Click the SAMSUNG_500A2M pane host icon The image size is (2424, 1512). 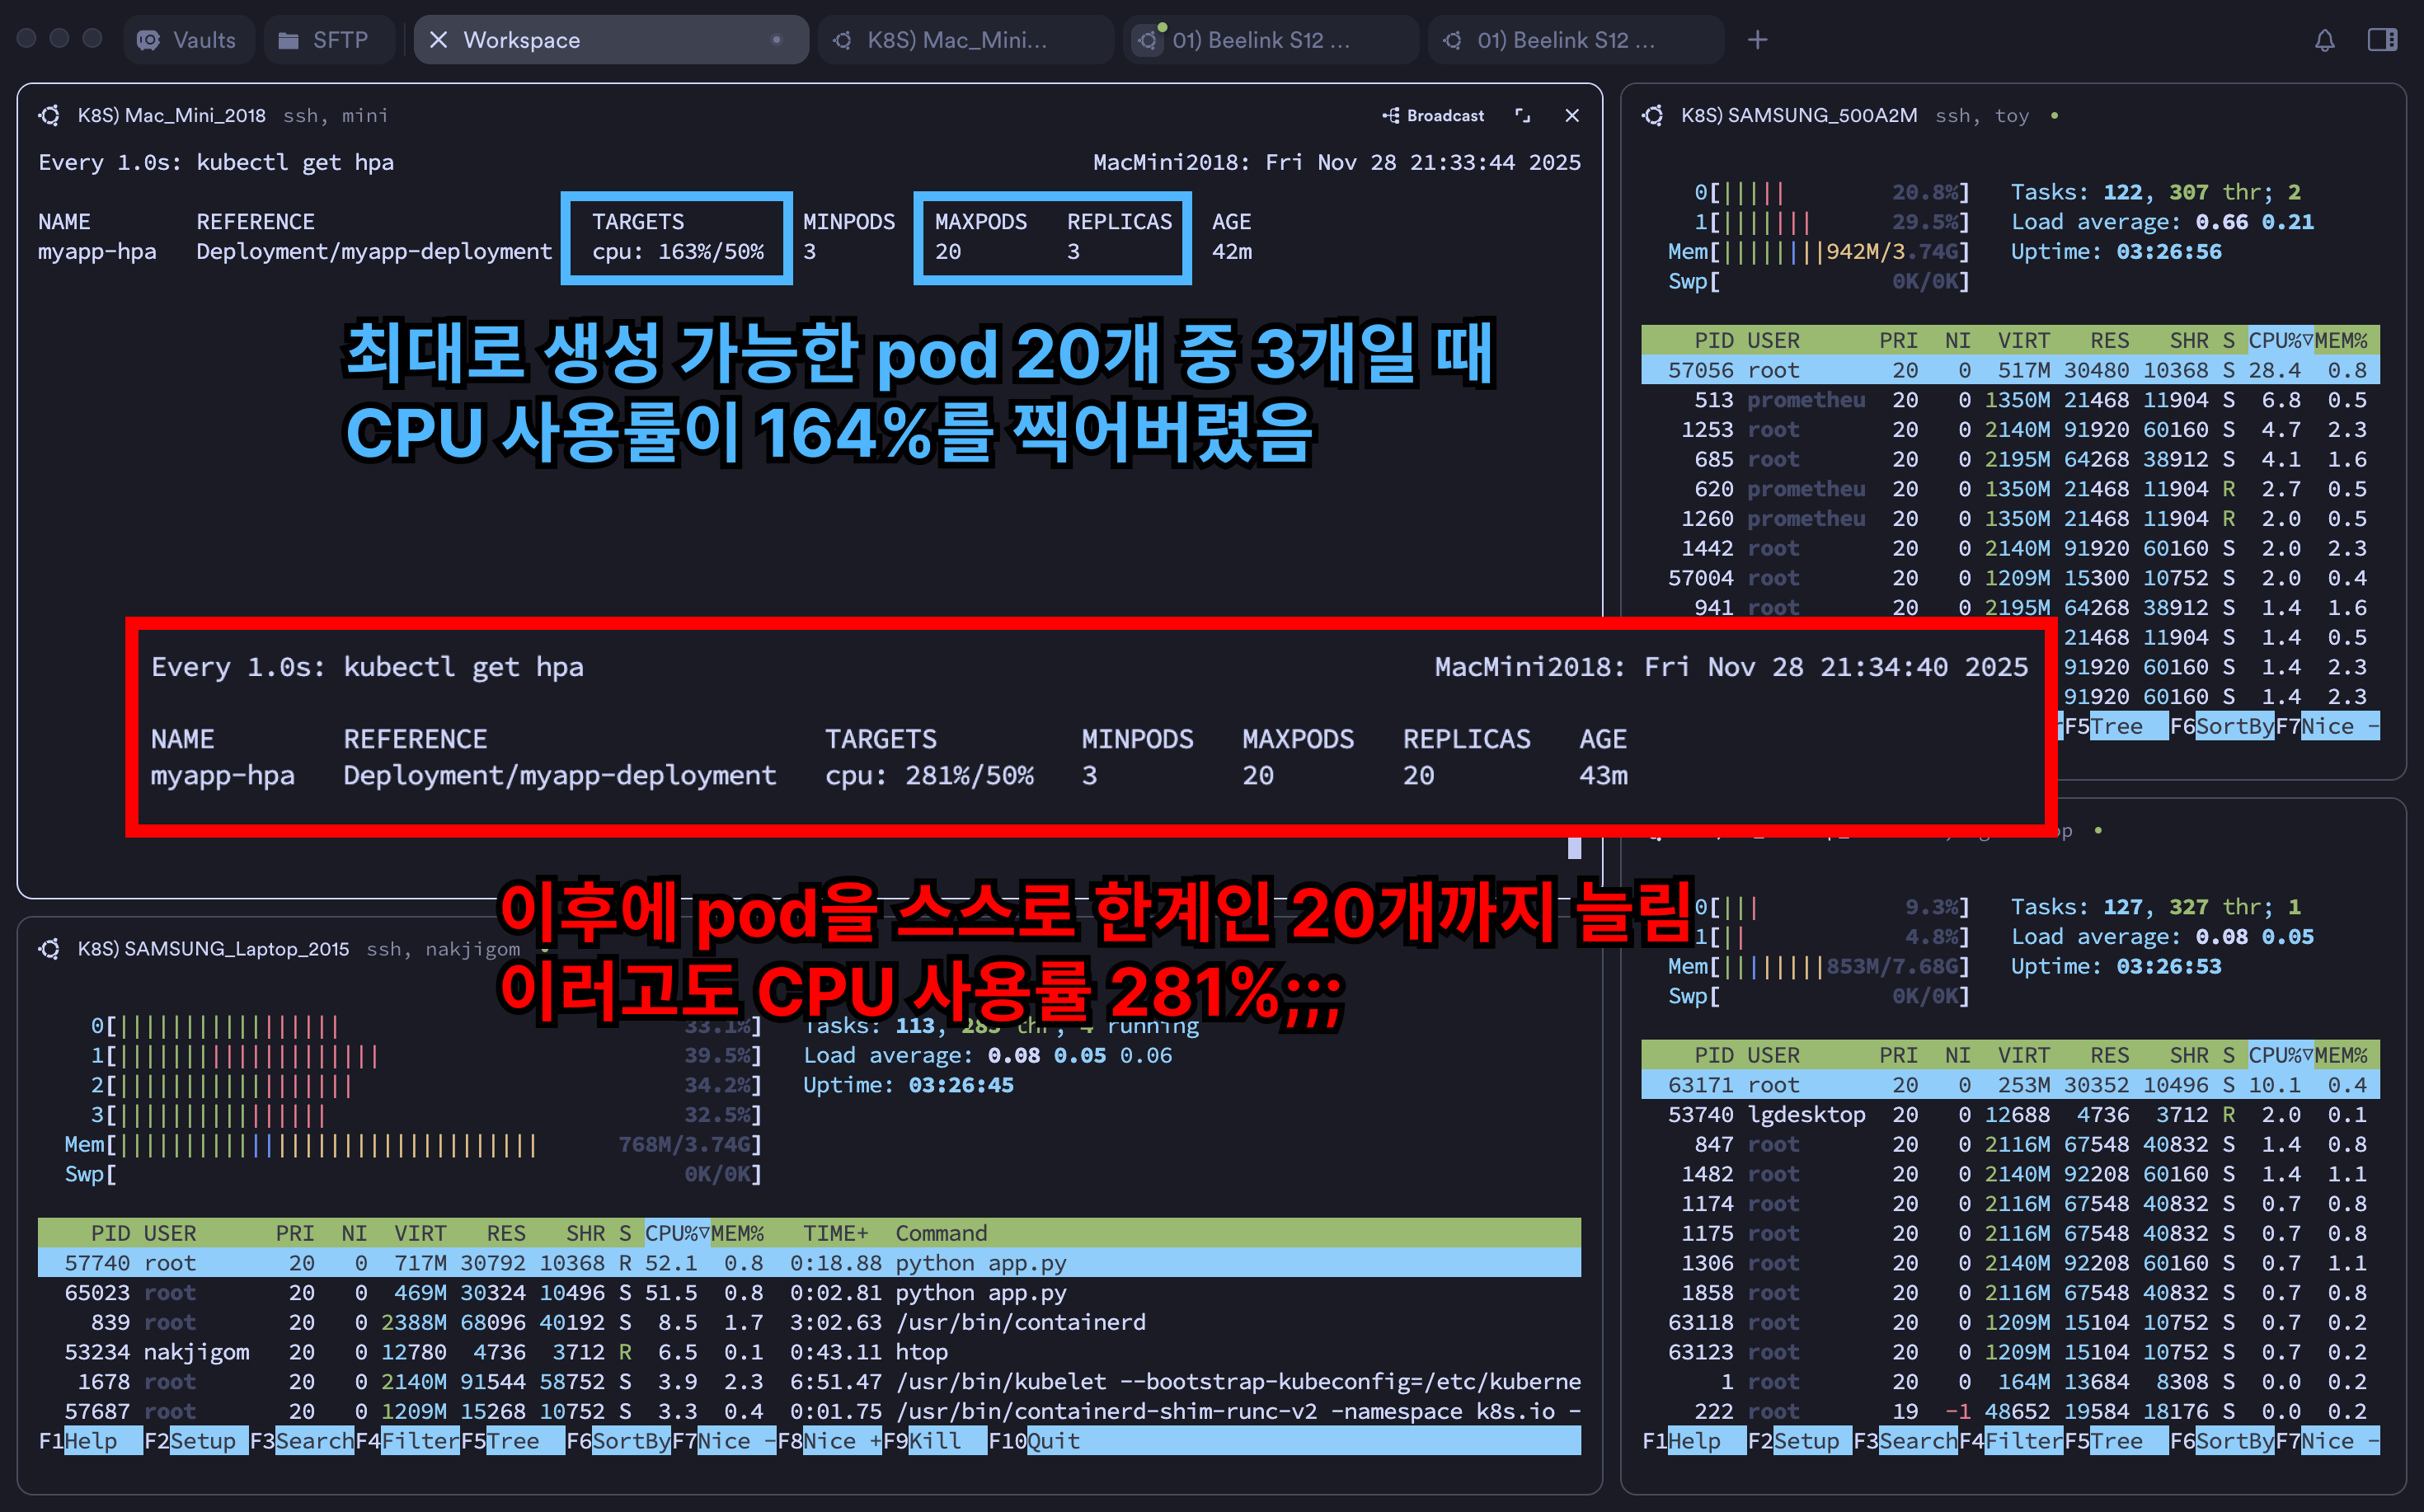[1653, 116]
